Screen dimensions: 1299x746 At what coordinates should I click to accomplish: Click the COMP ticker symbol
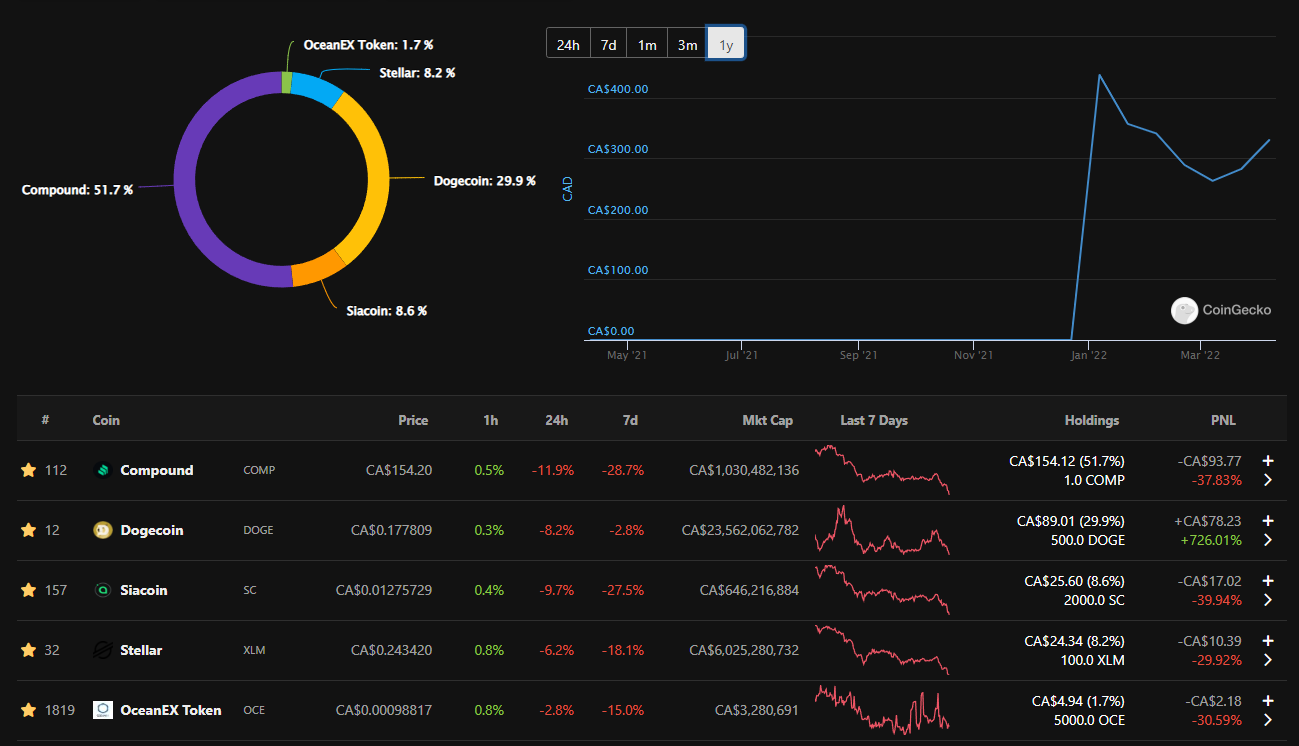(x=259, y=470)
